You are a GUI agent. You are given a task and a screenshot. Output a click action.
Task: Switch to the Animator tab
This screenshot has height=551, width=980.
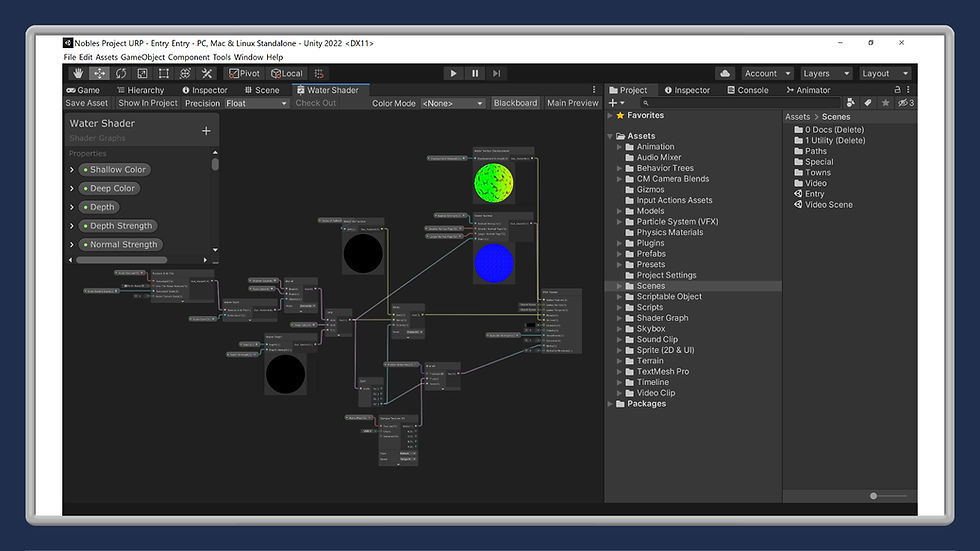(x=808, y=90)
